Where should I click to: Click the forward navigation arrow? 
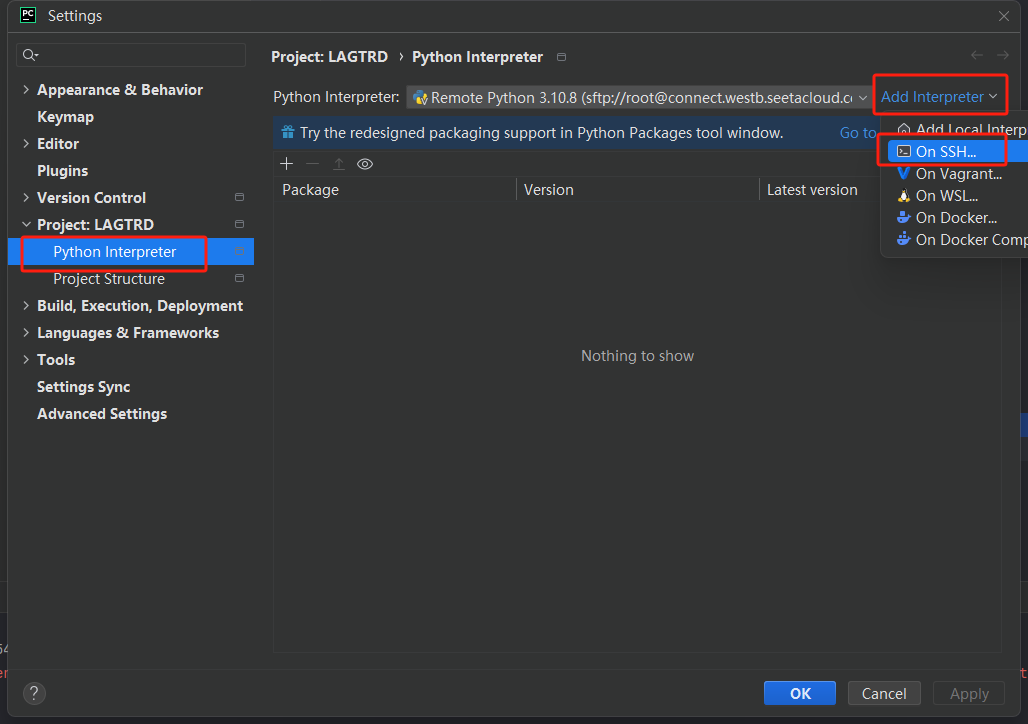point(1002,56)
